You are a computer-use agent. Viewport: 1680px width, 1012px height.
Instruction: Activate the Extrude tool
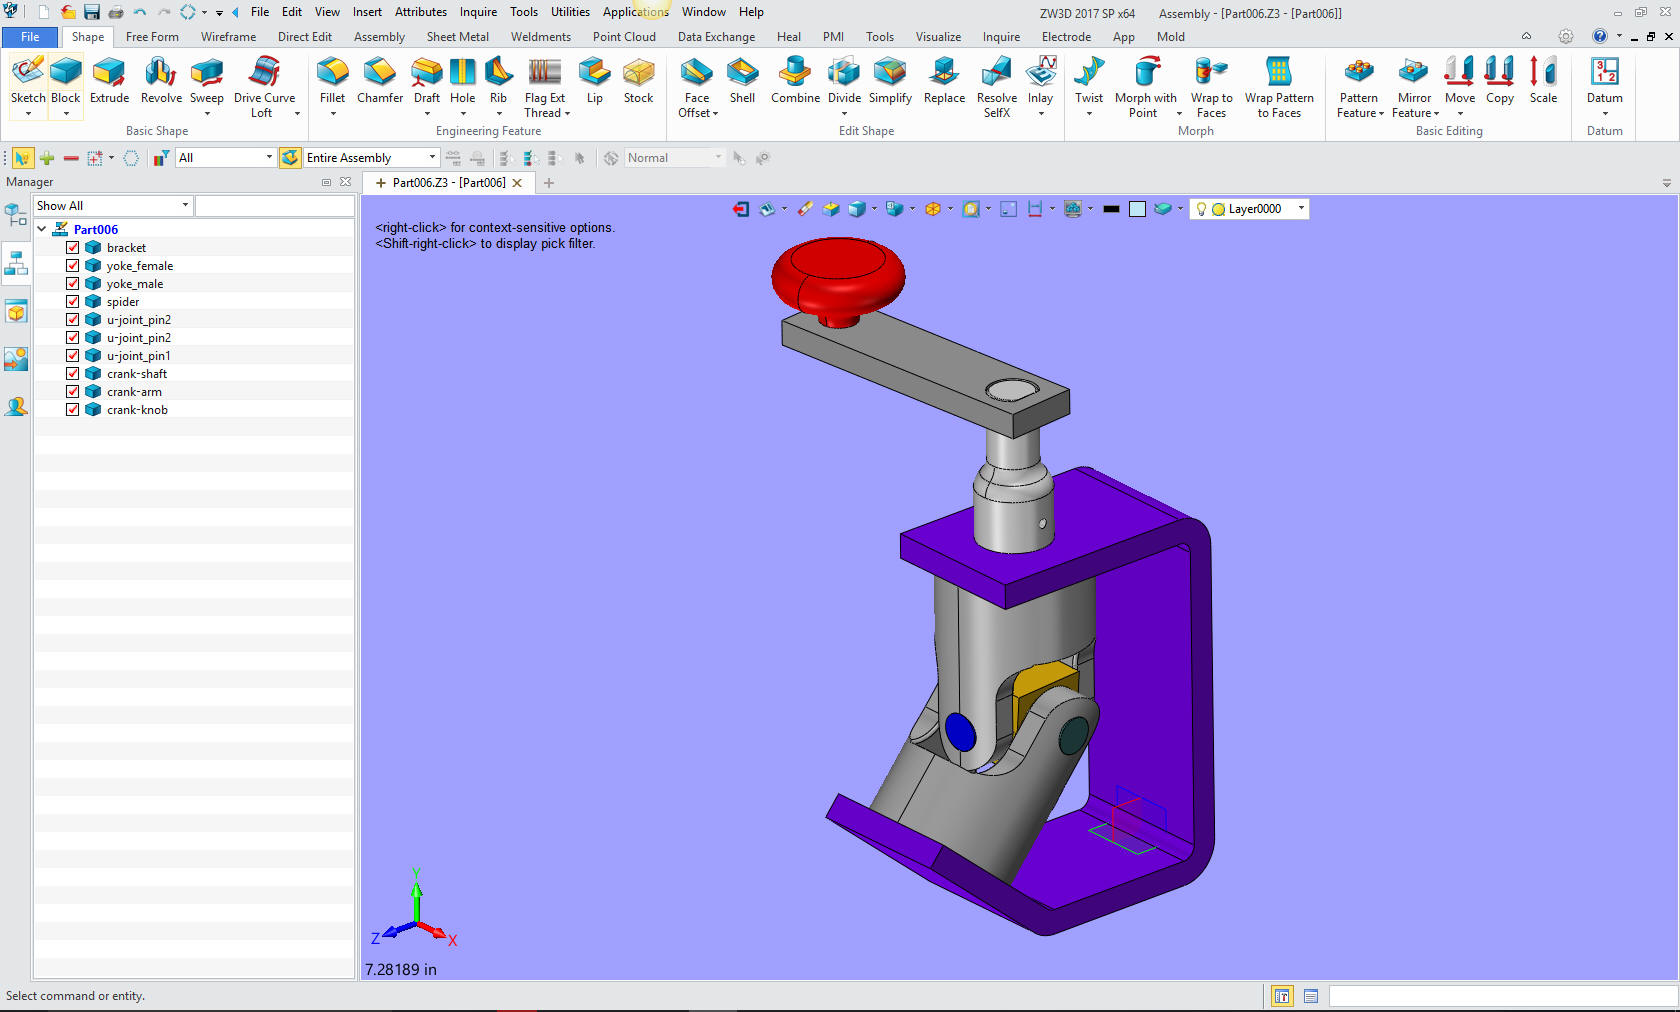109,80
